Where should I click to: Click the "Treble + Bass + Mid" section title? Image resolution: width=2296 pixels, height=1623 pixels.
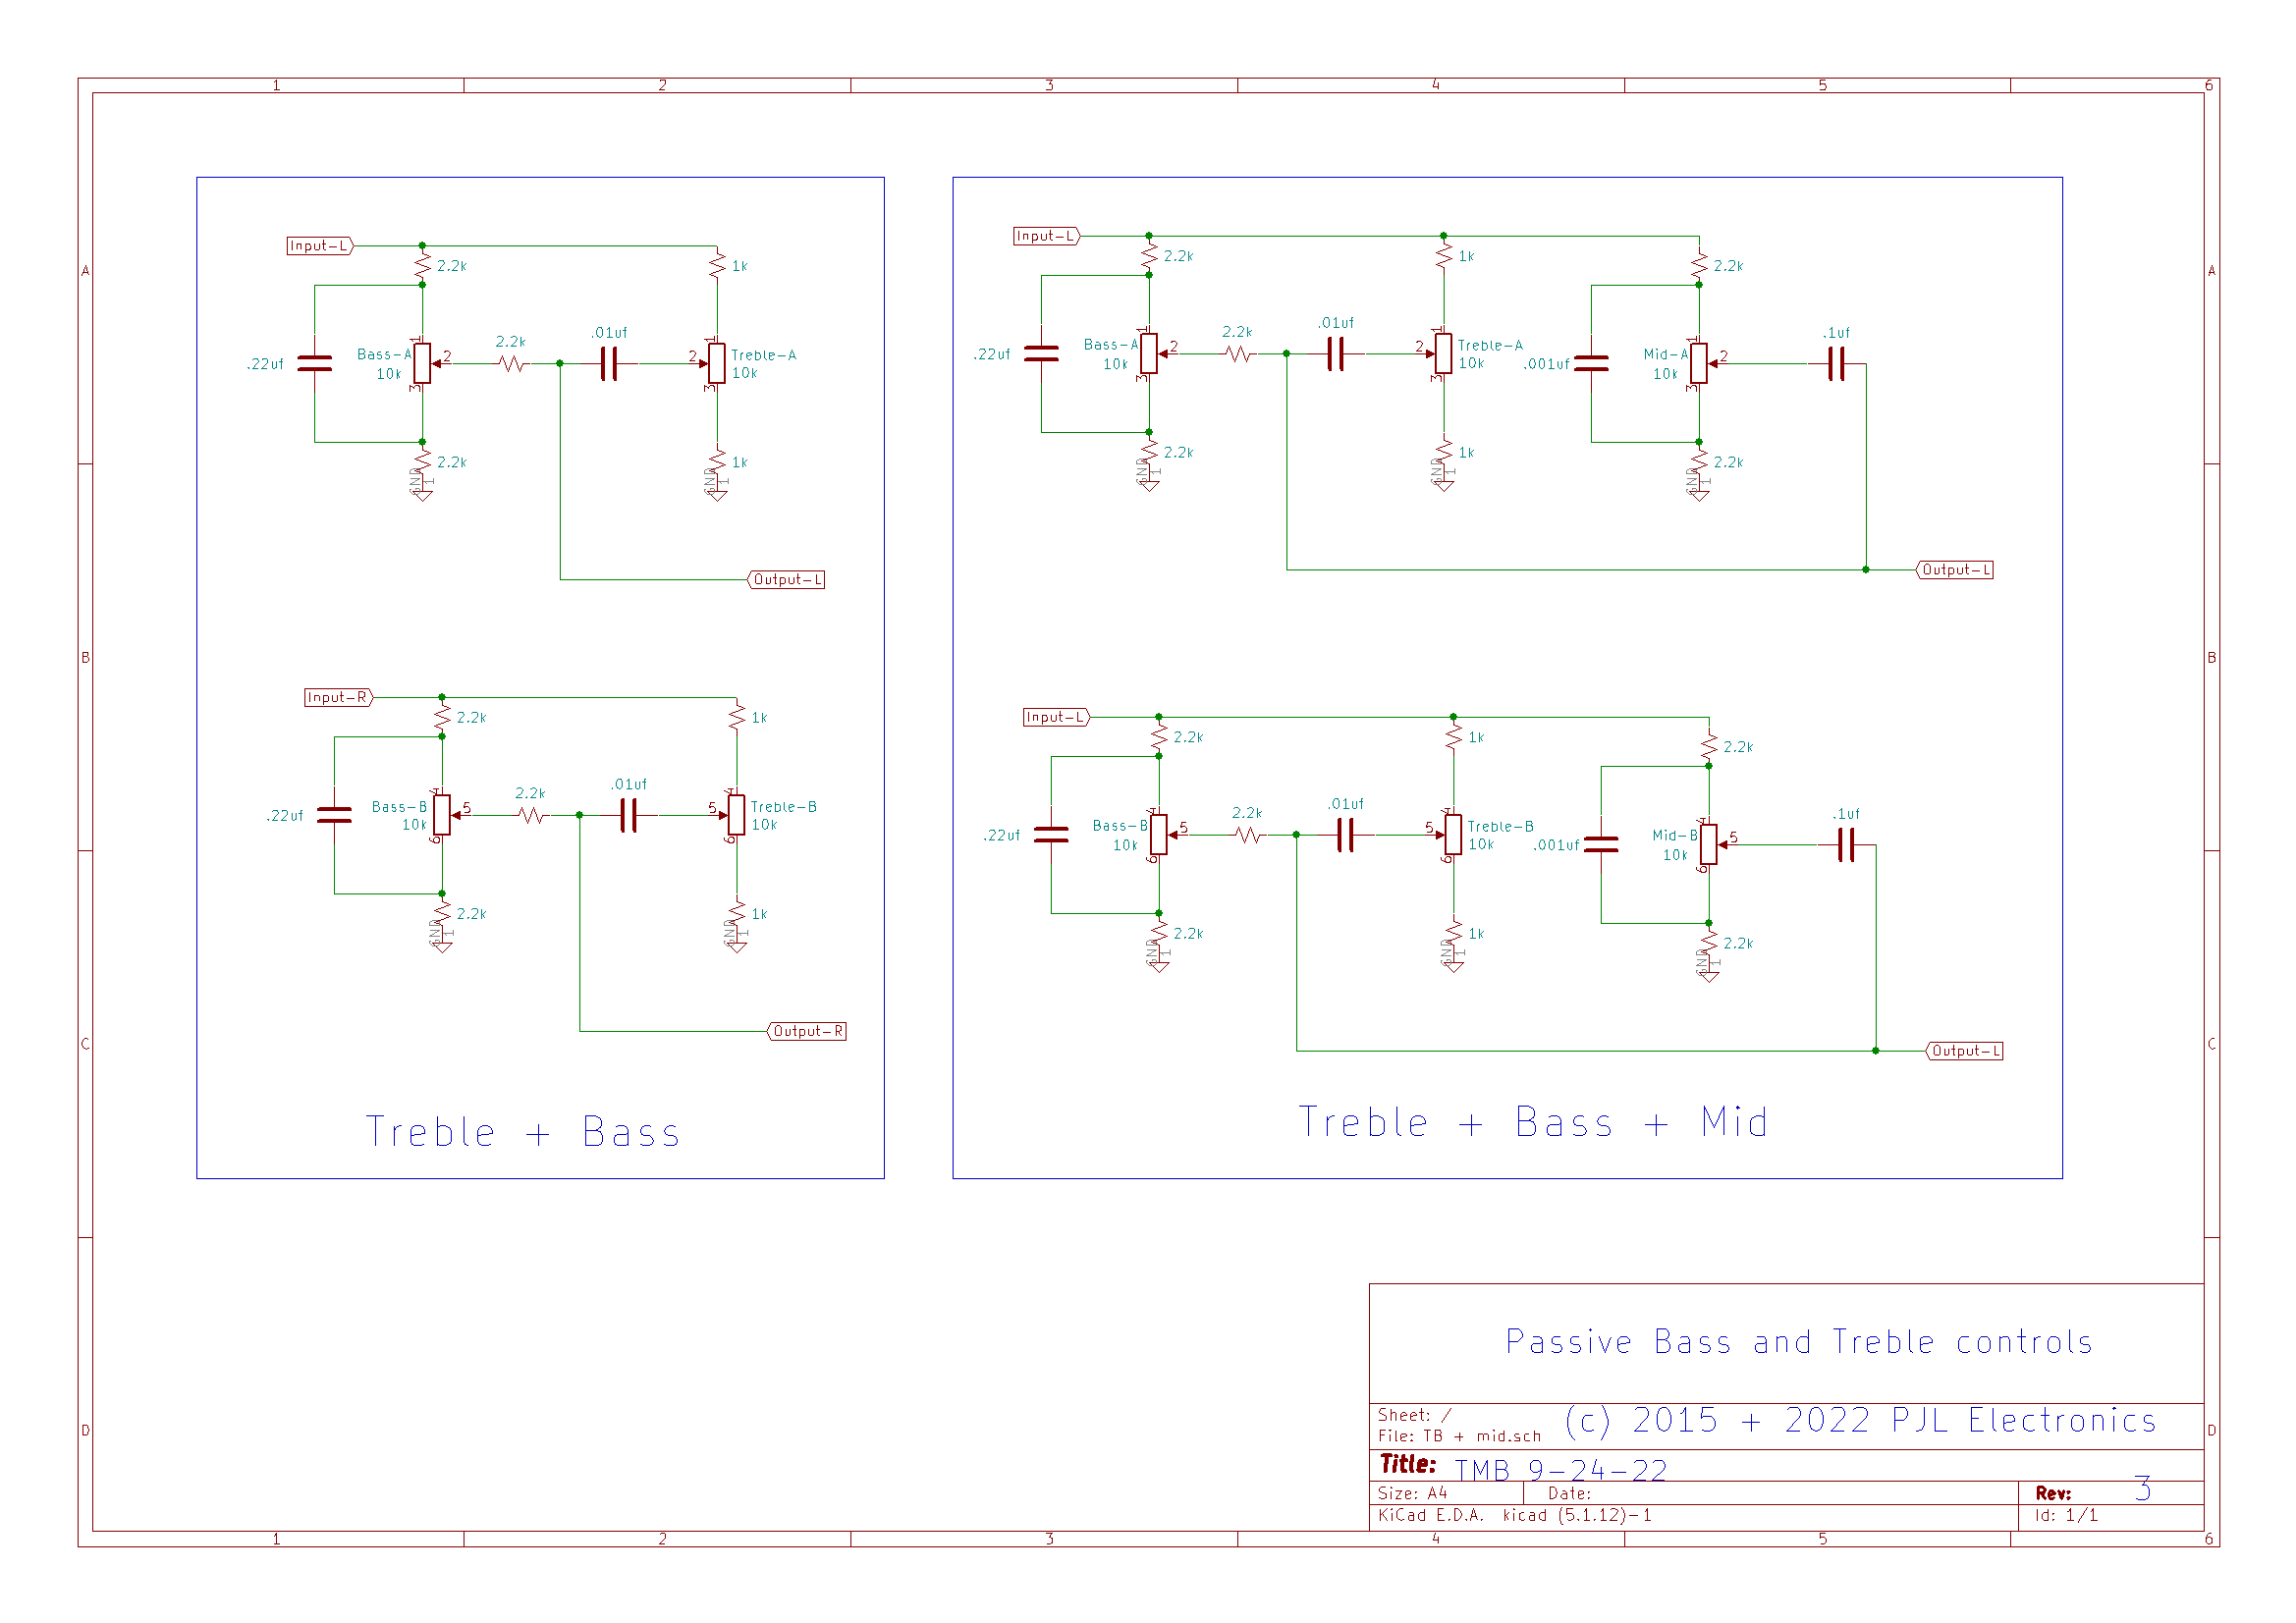(x=1533, y=1123)
